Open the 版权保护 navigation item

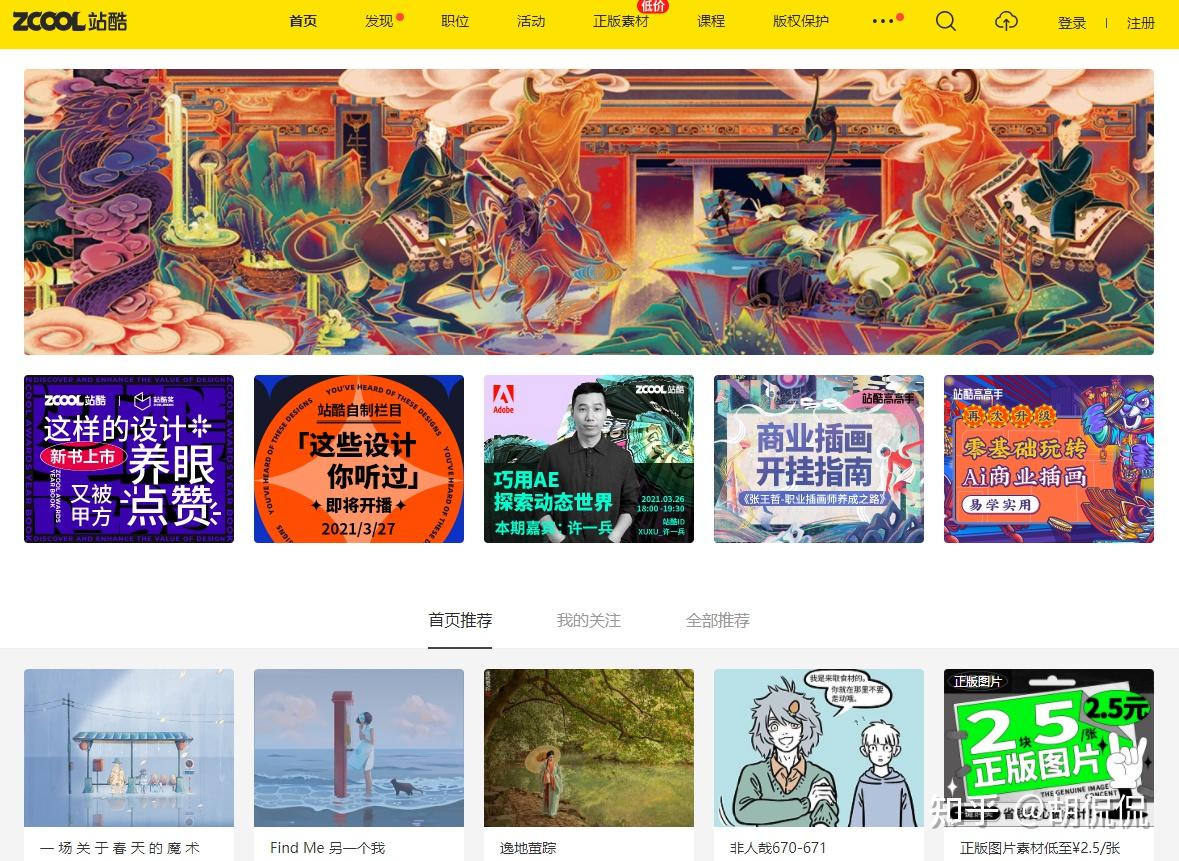[x=800, y=21]
